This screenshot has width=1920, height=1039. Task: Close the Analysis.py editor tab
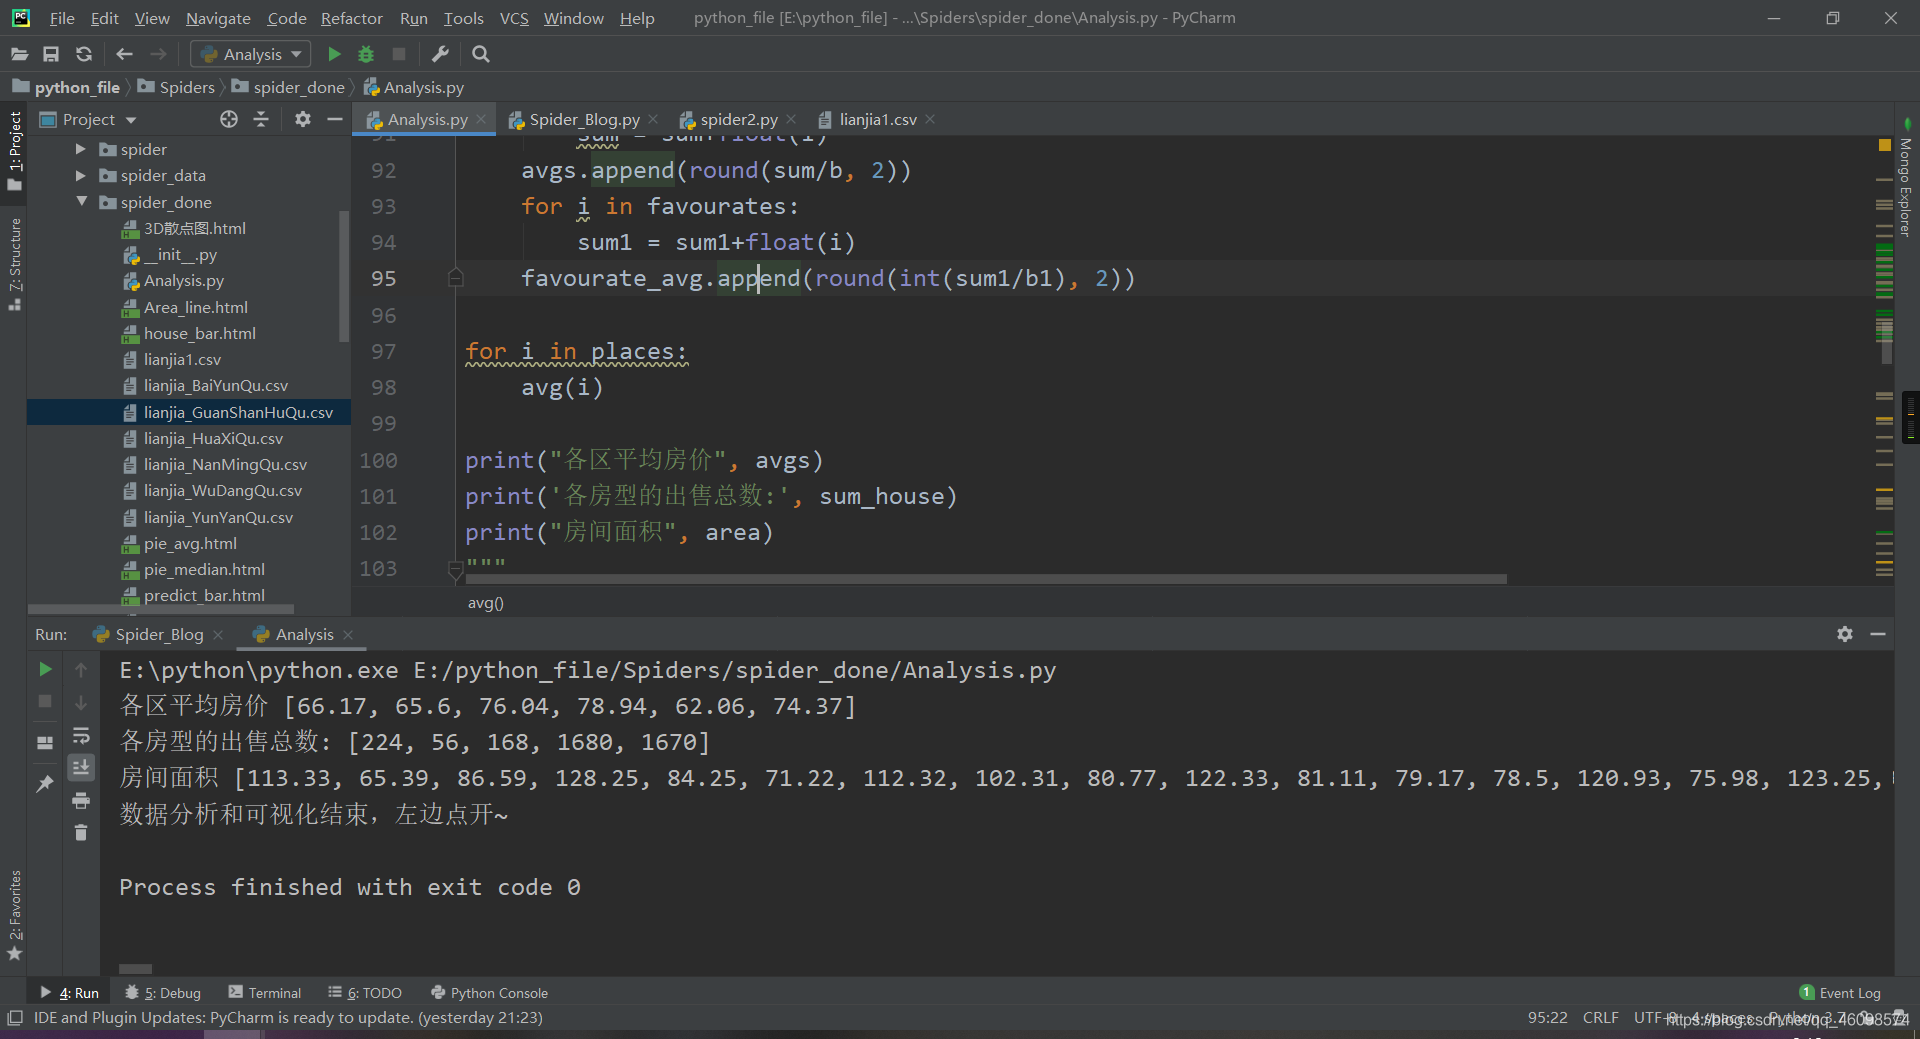pyautogui.click(x=481, y=119)
